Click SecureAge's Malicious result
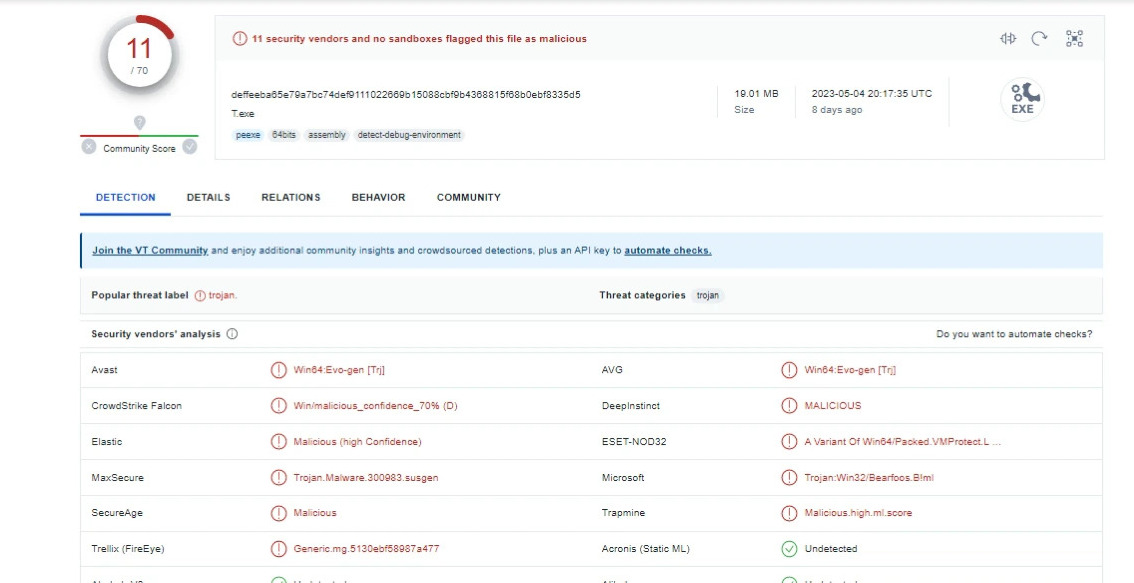This screenshot has height=583, width=1134. (x=315, y=513)
